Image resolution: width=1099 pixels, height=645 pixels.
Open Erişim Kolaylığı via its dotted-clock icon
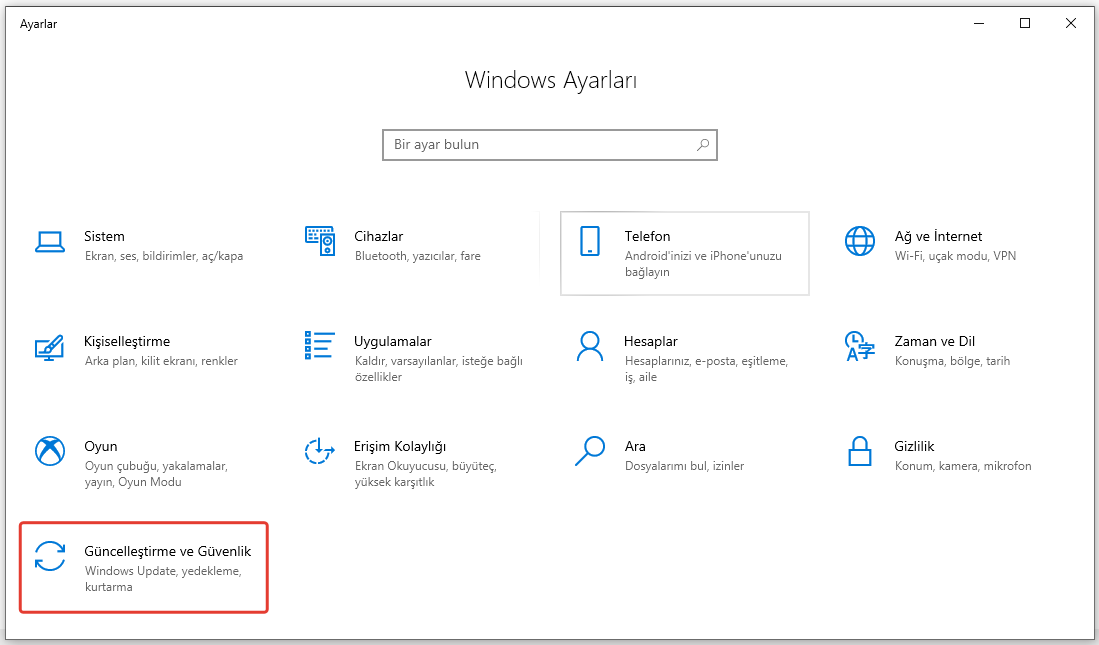point(319,451)
